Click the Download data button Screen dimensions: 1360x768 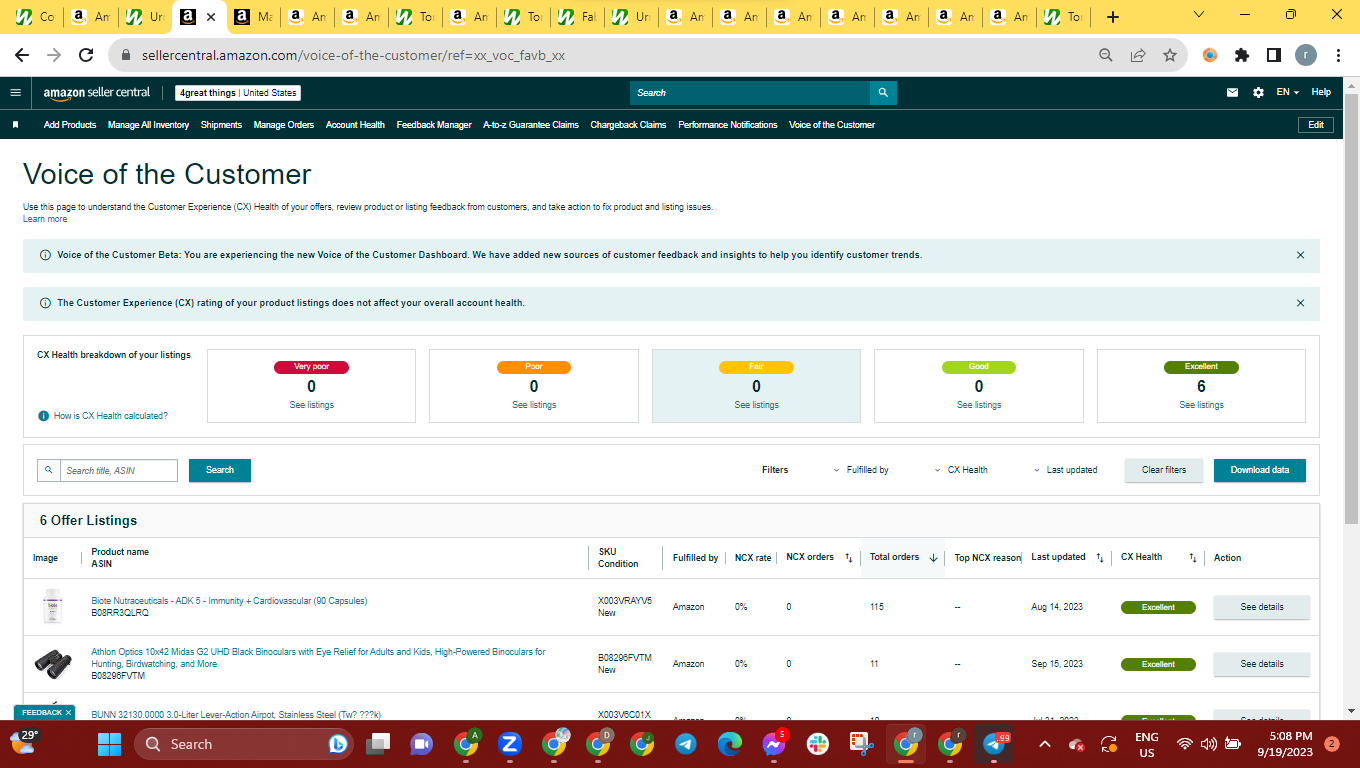click(x=1260, y=470)
